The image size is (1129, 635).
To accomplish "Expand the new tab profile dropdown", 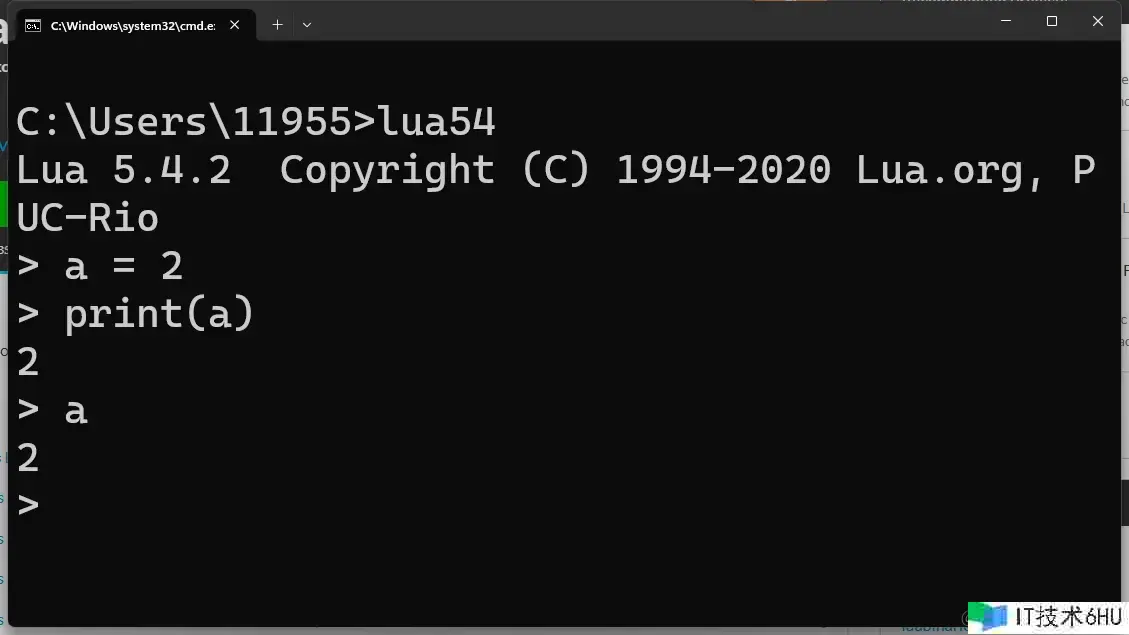I will 307,24.
